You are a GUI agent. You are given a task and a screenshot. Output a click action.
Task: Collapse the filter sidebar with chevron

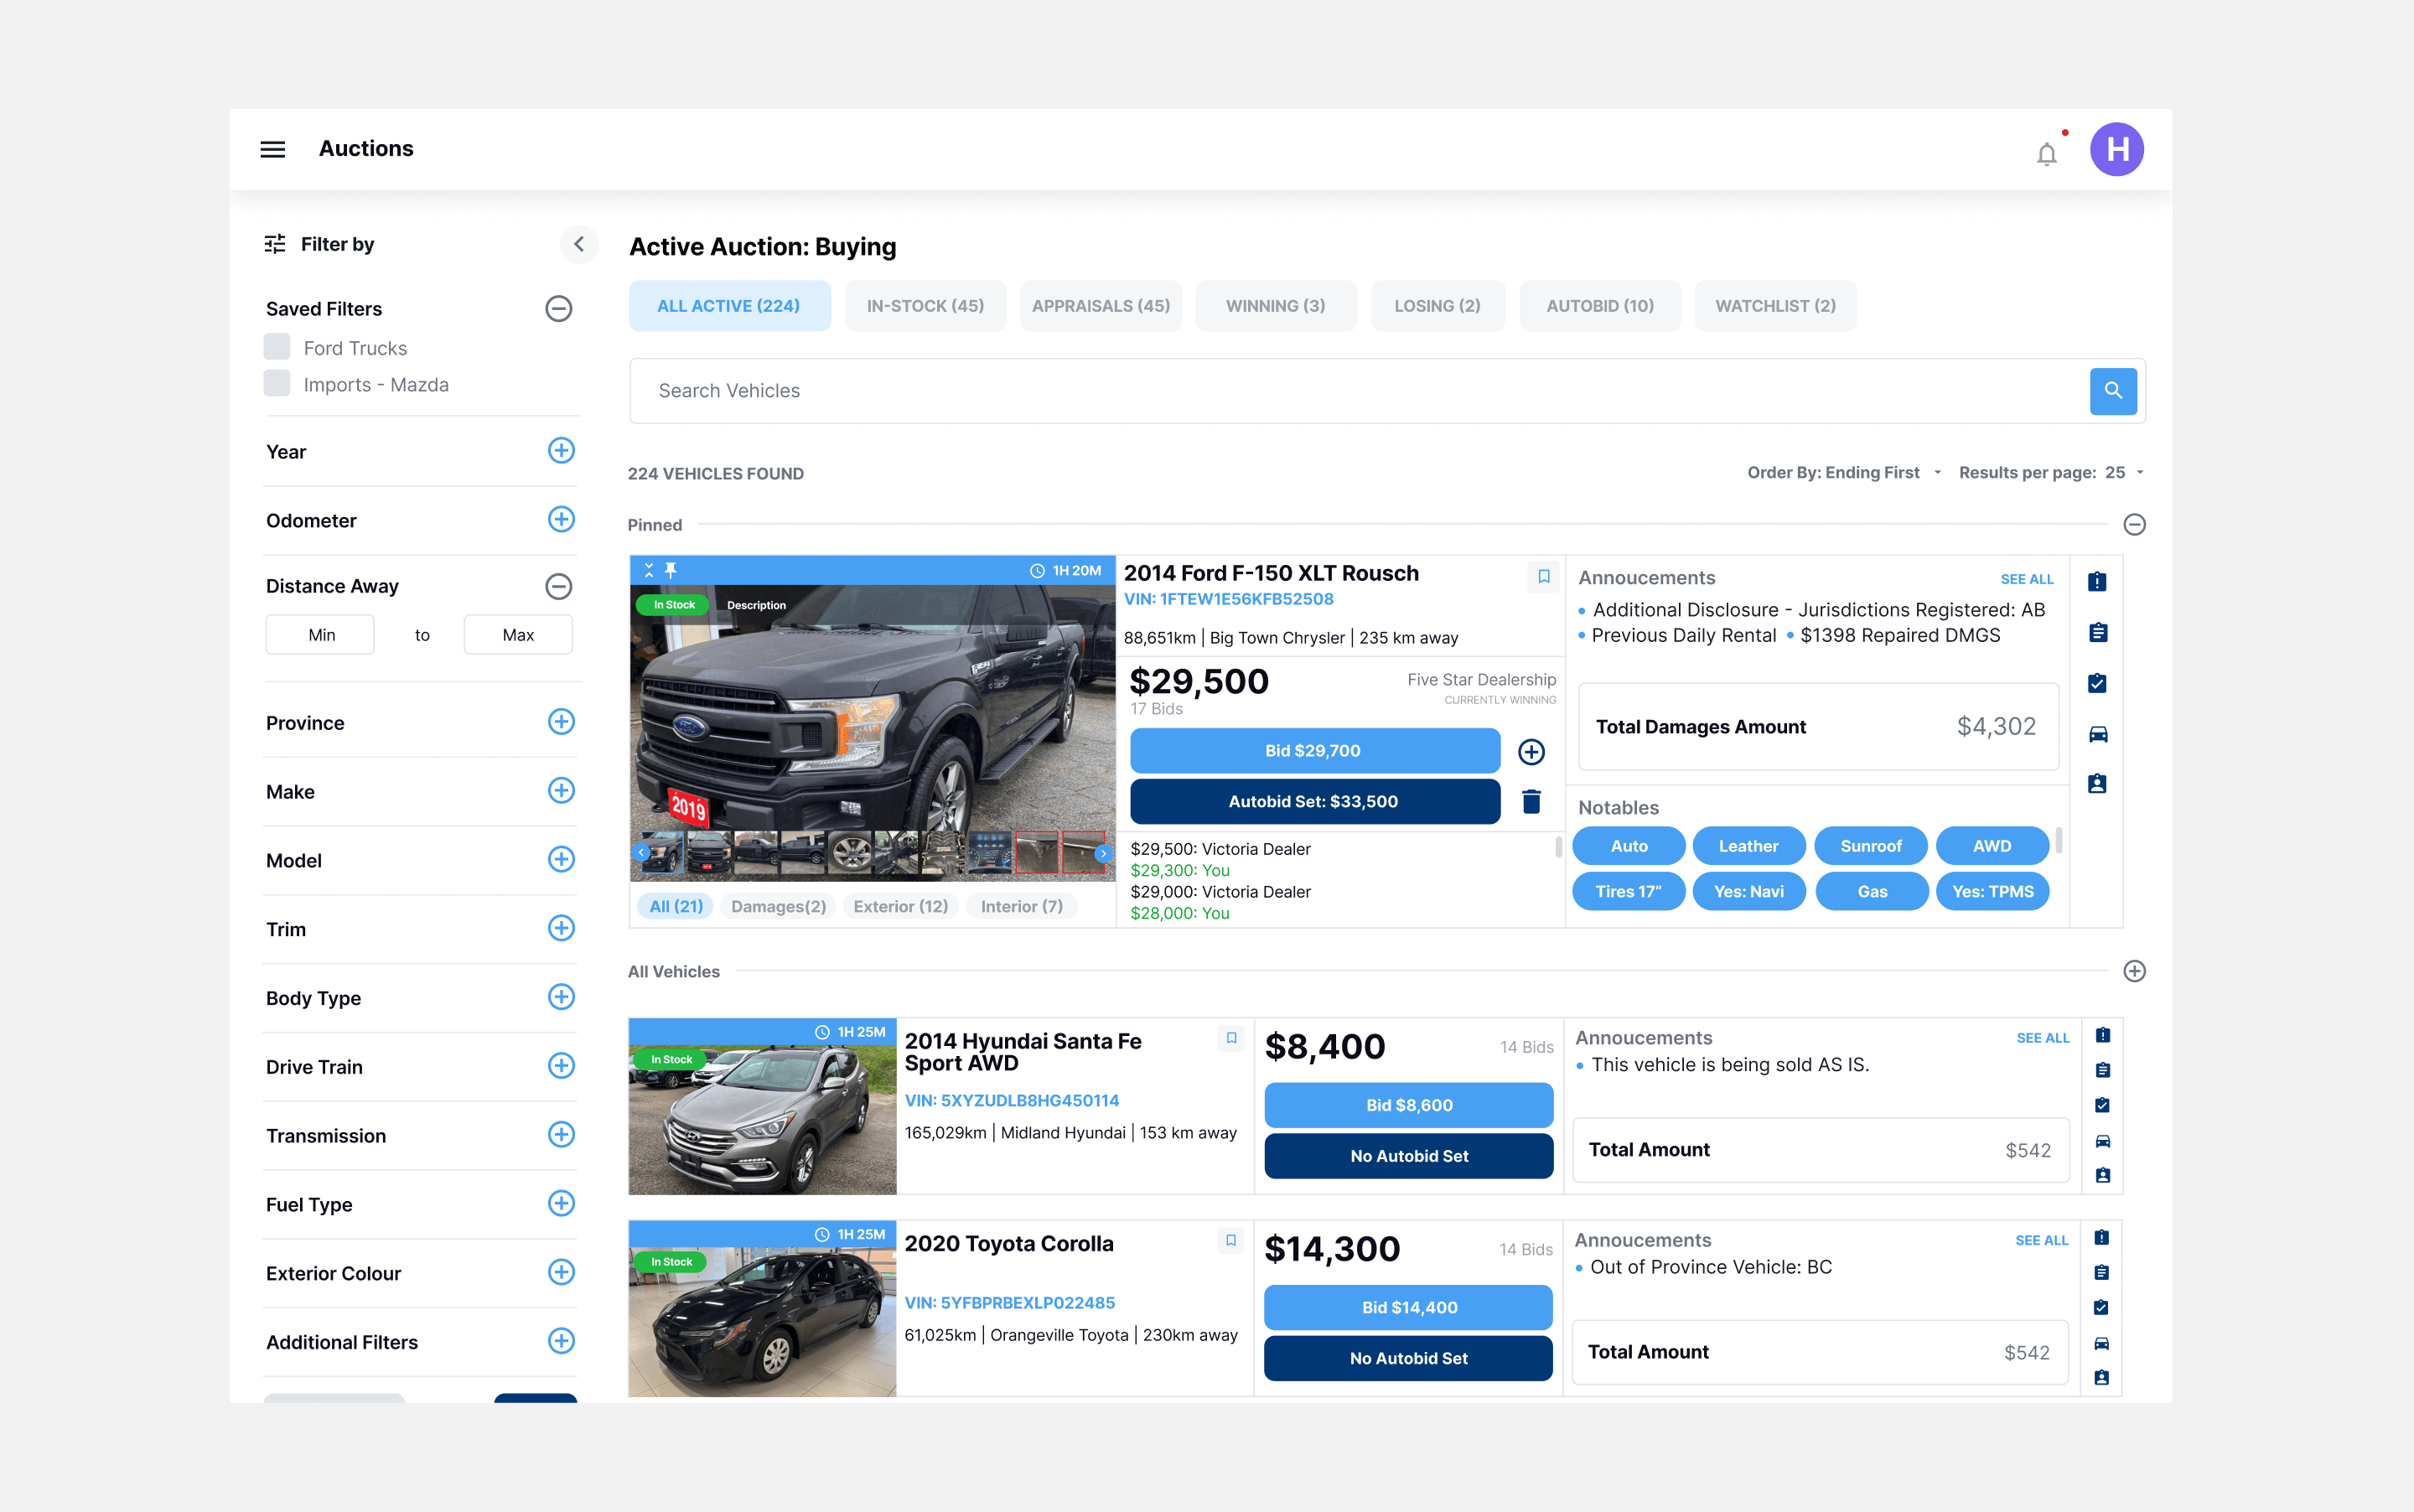579,244
